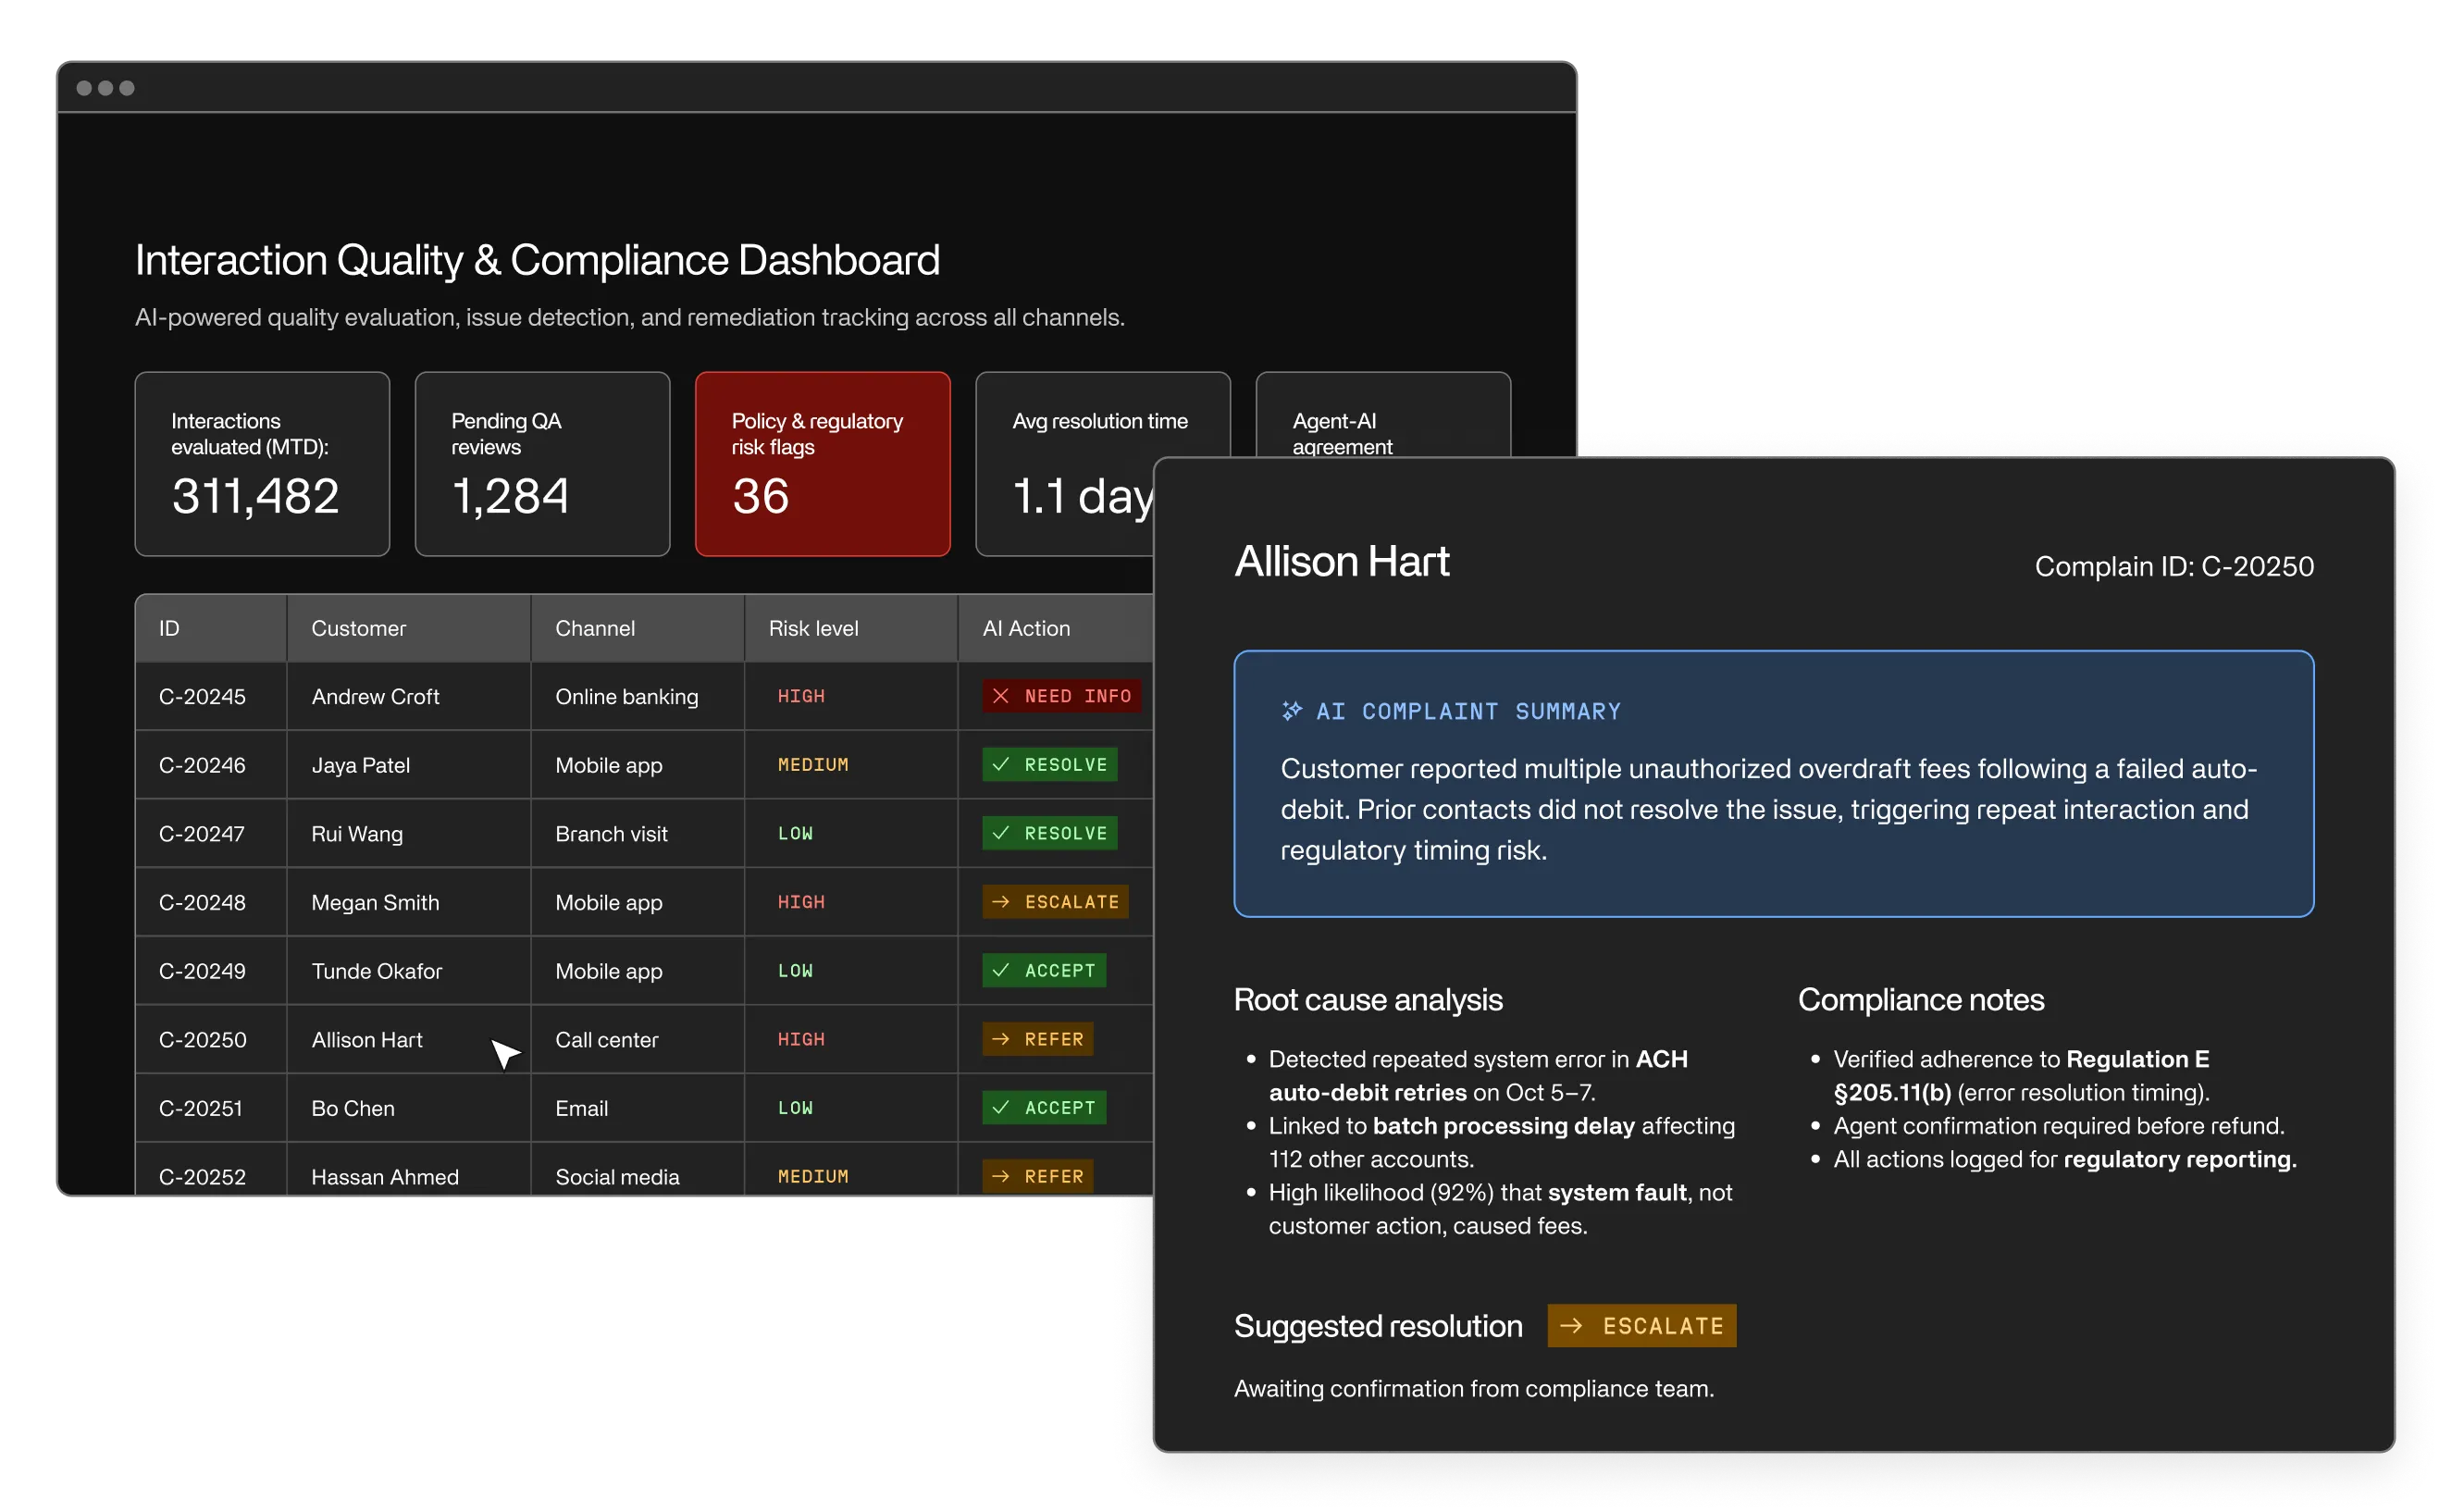
Task: Click the arrow icon in Megan Smith's ESCALATE badge
Action: [x=1000, y=902]
